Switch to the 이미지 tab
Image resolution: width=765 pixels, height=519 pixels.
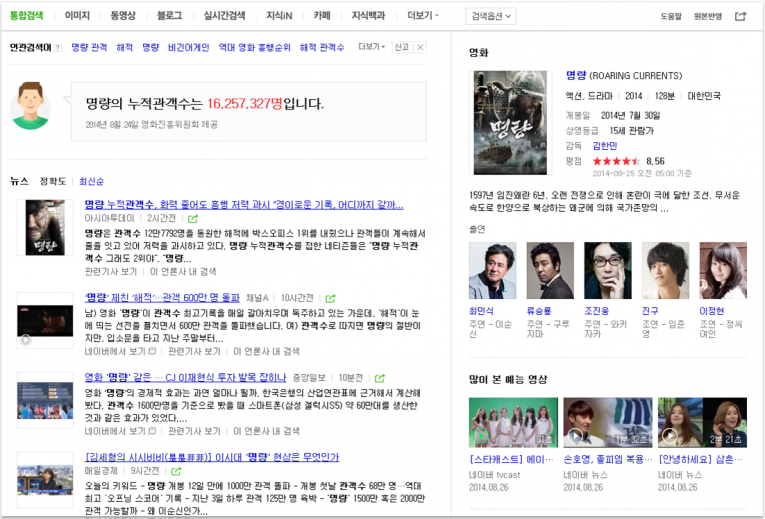coord(77,16)
